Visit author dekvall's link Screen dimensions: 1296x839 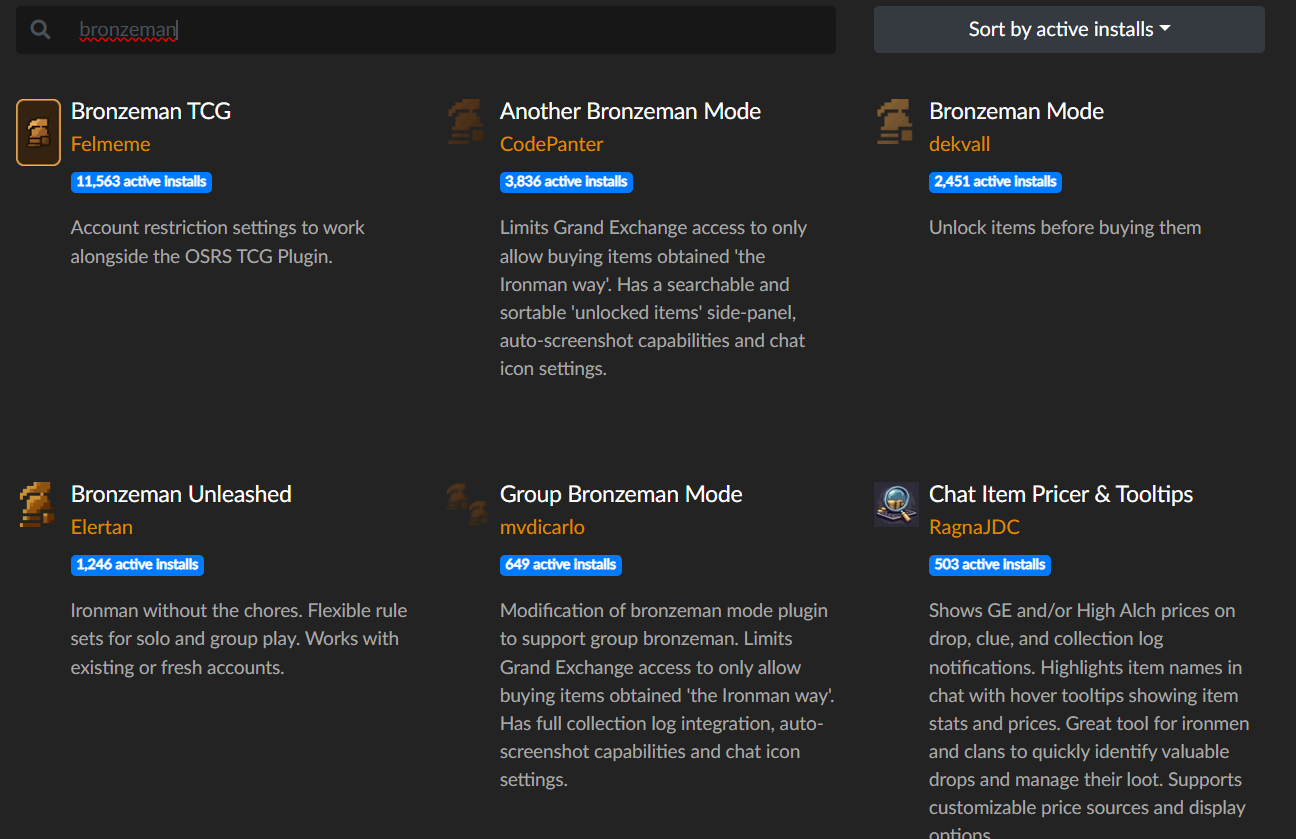959,144
